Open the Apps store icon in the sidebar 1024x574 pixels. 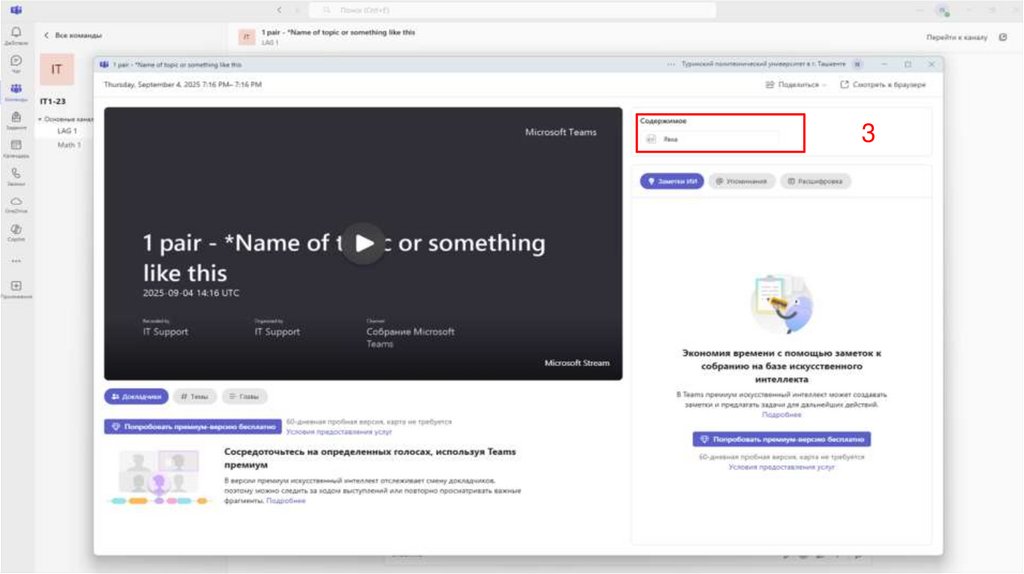tap(16, 286)
